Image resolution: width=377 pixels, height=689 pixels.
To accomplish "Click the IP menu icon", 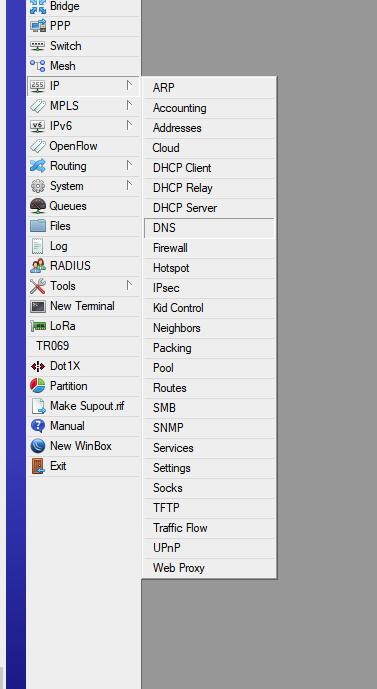I will point(38,86).
